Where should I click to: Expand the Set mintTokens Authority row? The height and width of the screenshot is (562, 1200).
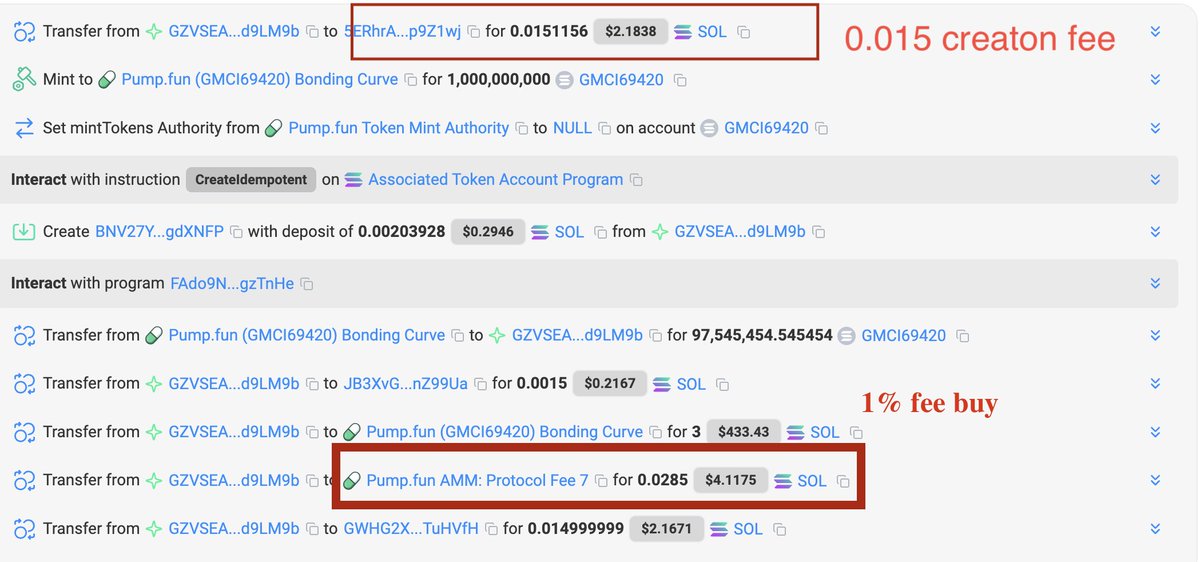pos(1155,128)
